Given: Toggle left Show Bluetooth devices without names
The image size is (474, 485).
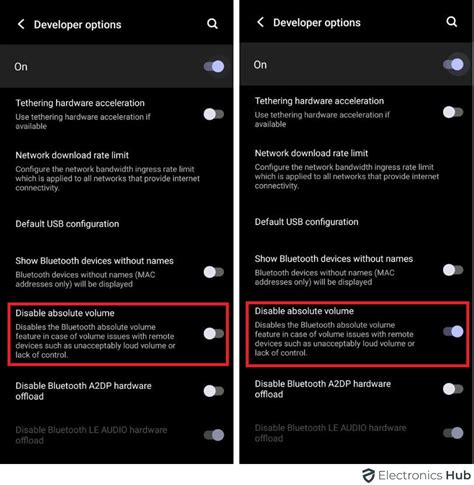Looking at the screenshot, I should coord(214,272).
